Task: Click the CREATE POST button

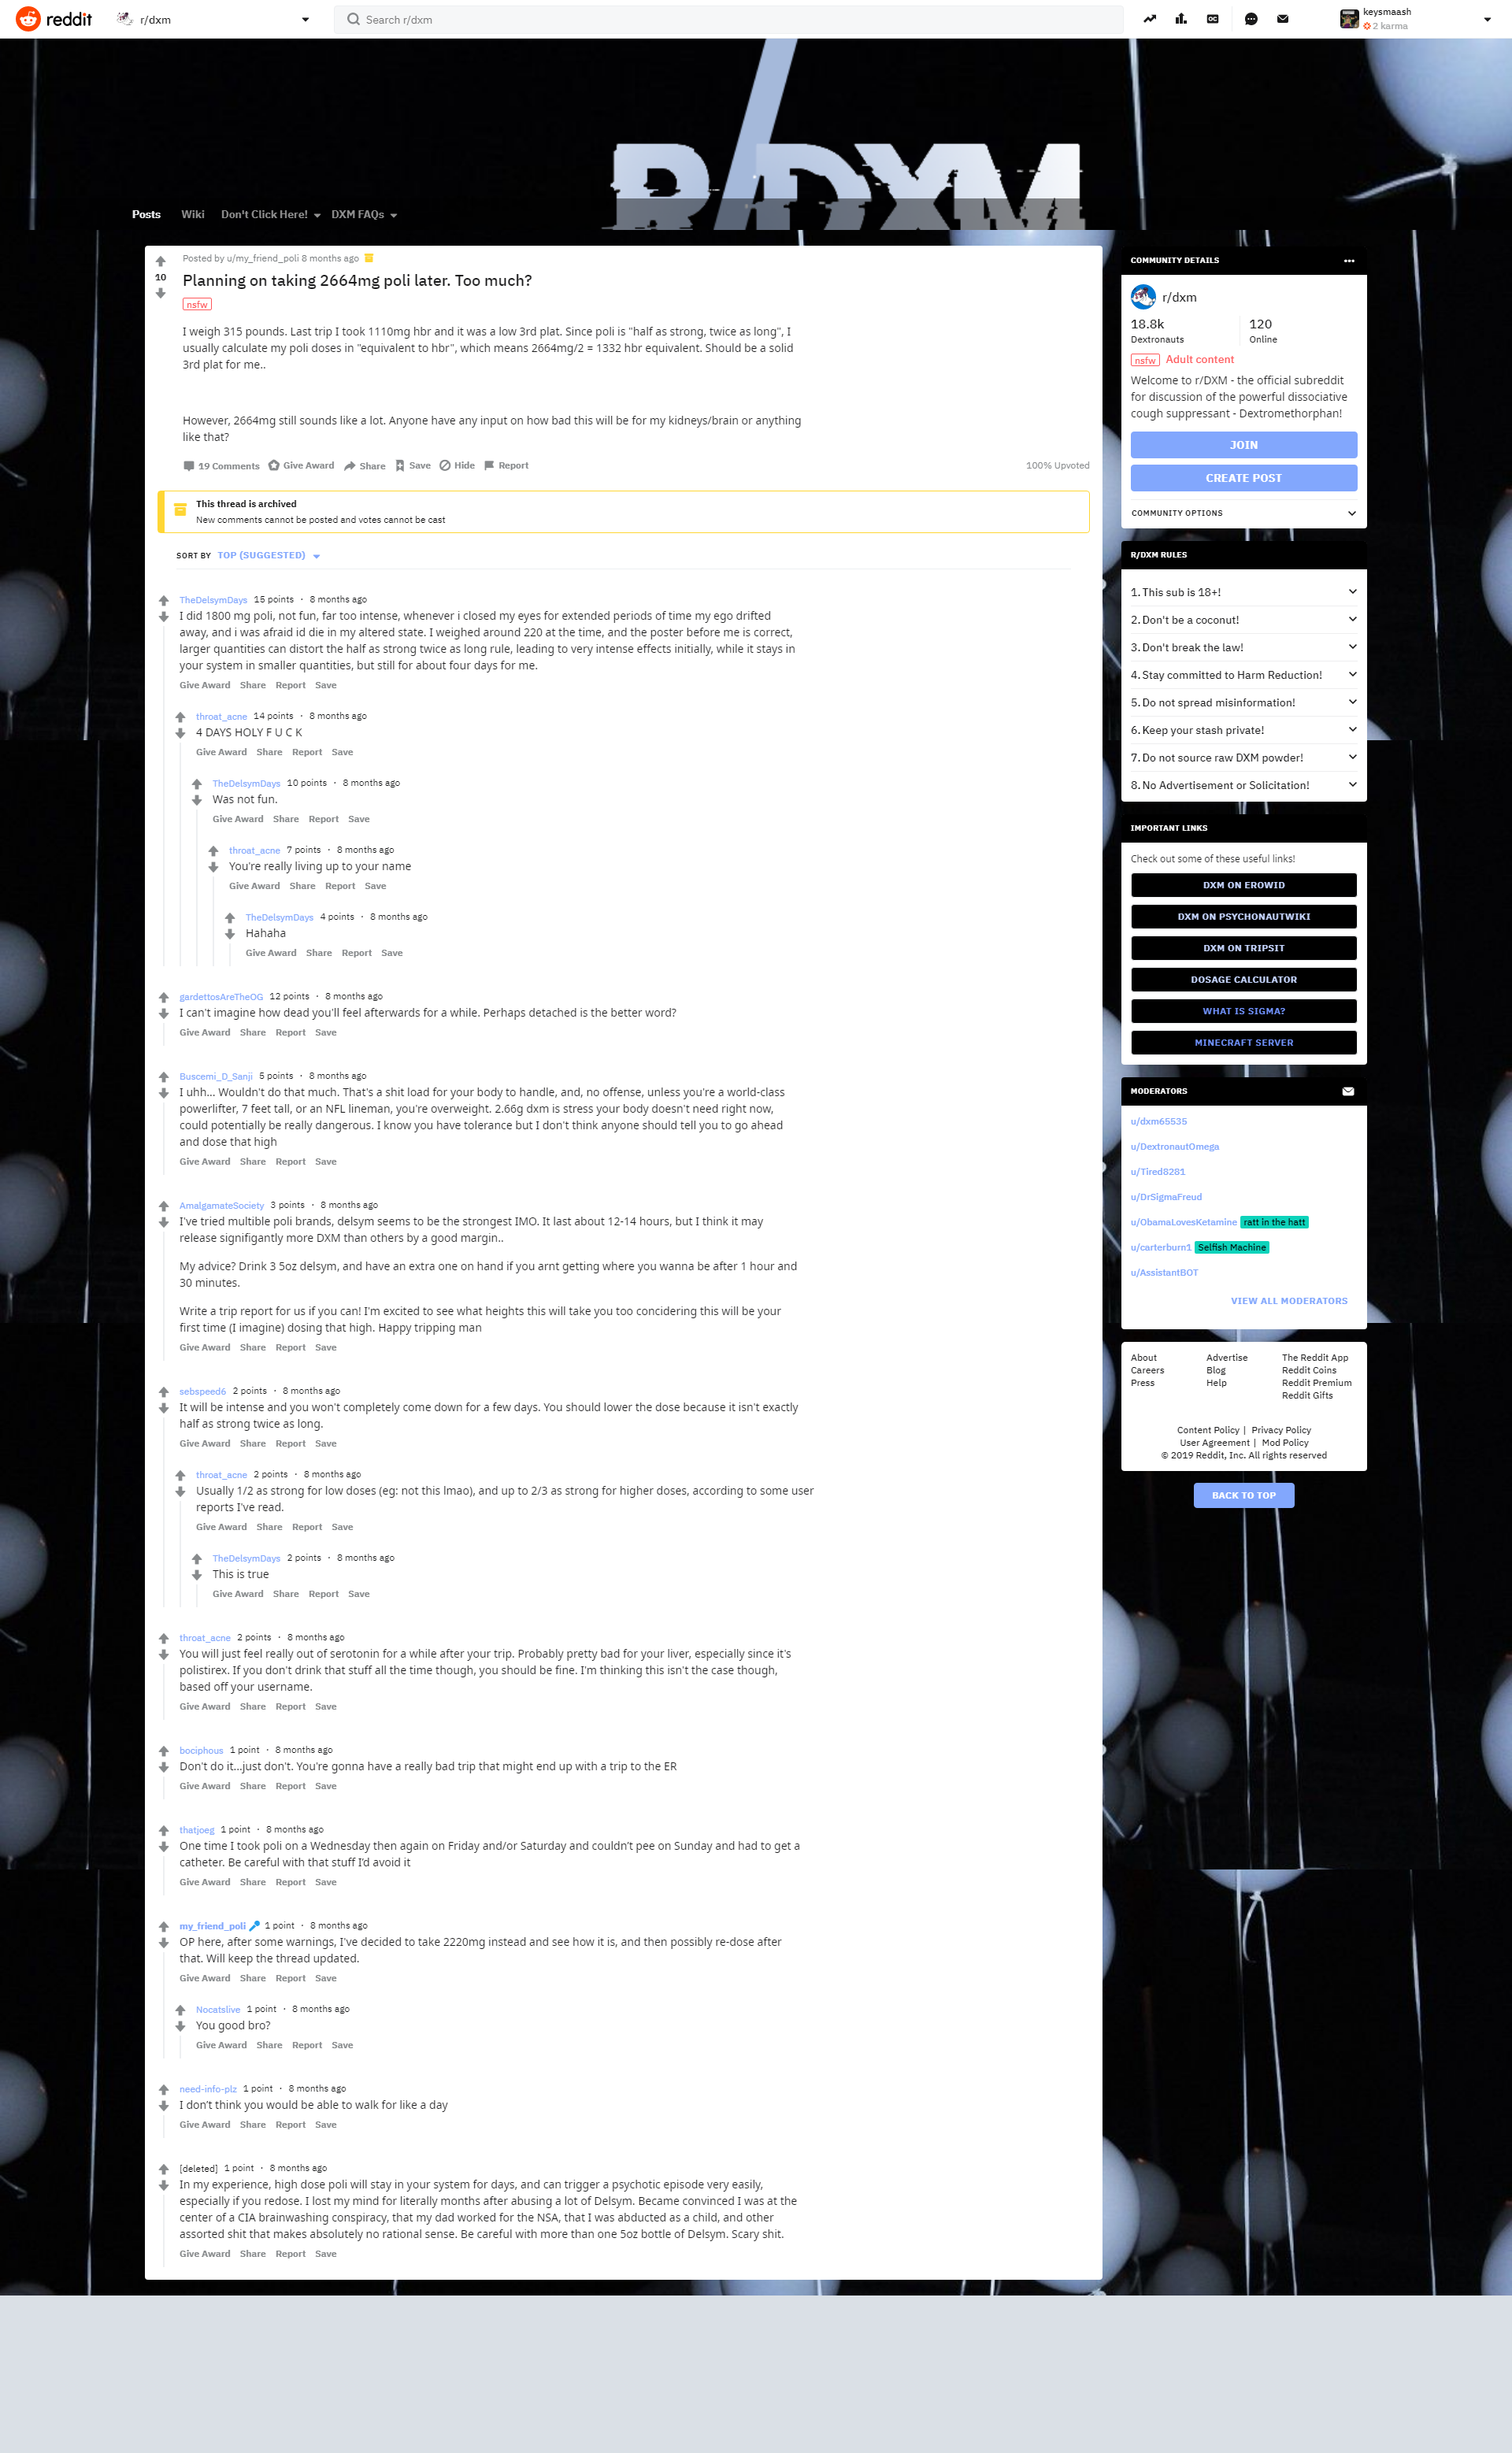Action: click(x=1244, y=478)
